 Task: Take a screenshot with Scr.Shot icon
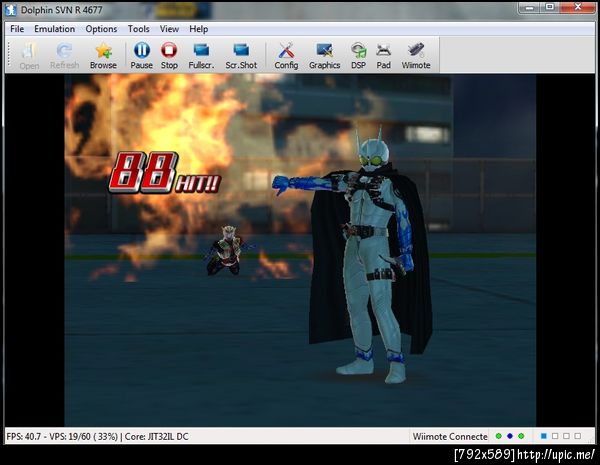pos(241,55)
